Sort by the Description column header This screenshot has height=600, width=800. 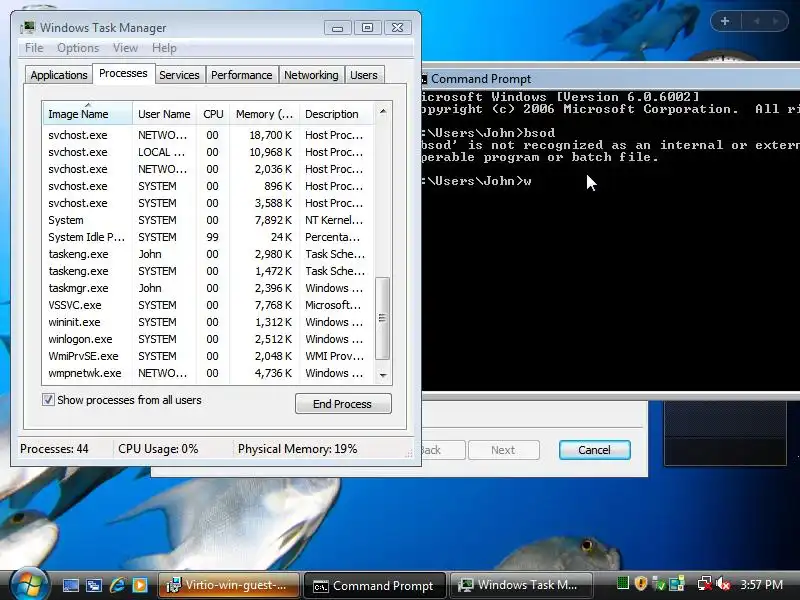[337, 114]
